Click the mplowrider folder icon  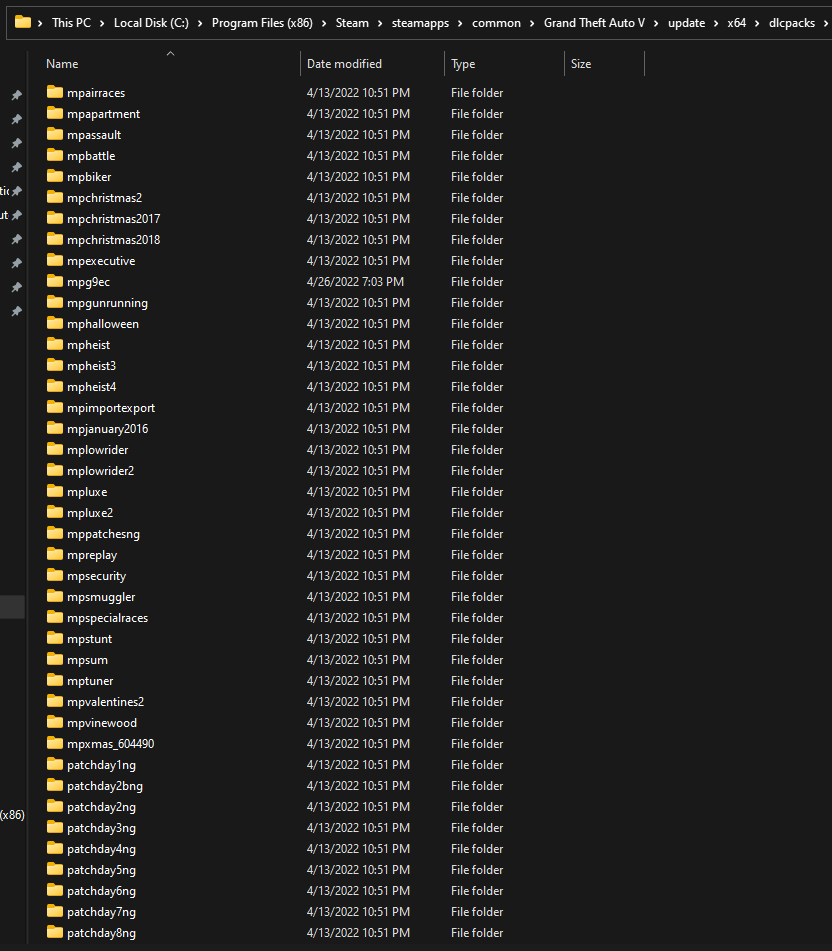click(x=55, y=449)
